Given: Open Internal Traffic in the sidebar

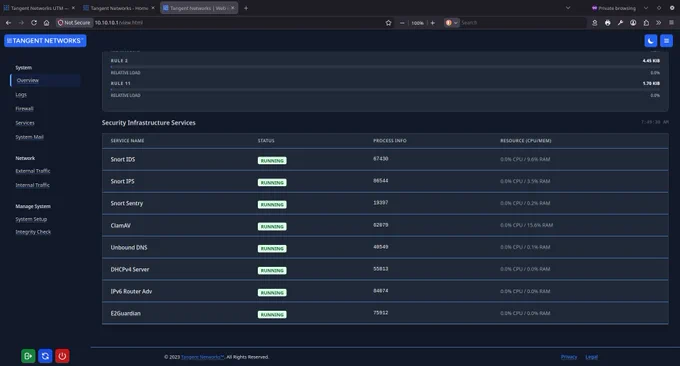Looking at the screenshot, I should 33,185.
